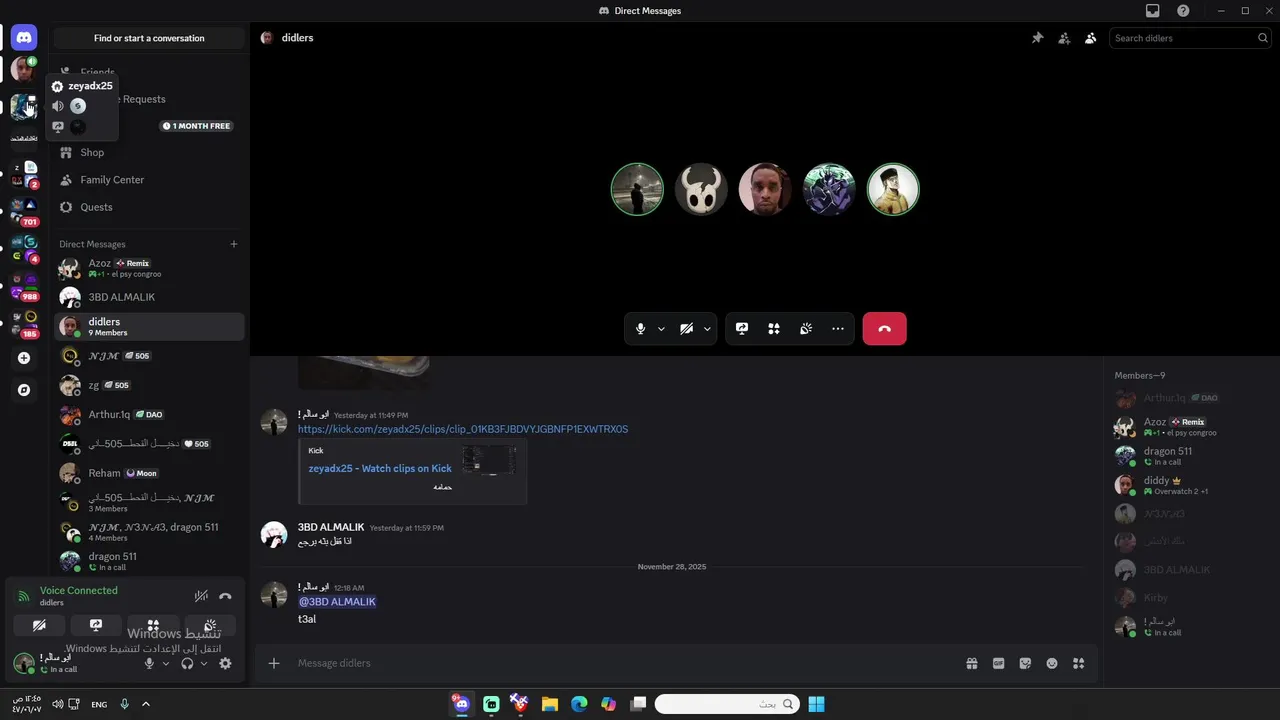The image size is (1280, 720).
Task: Open soundboard in call control bar
Action: point(806,329)
